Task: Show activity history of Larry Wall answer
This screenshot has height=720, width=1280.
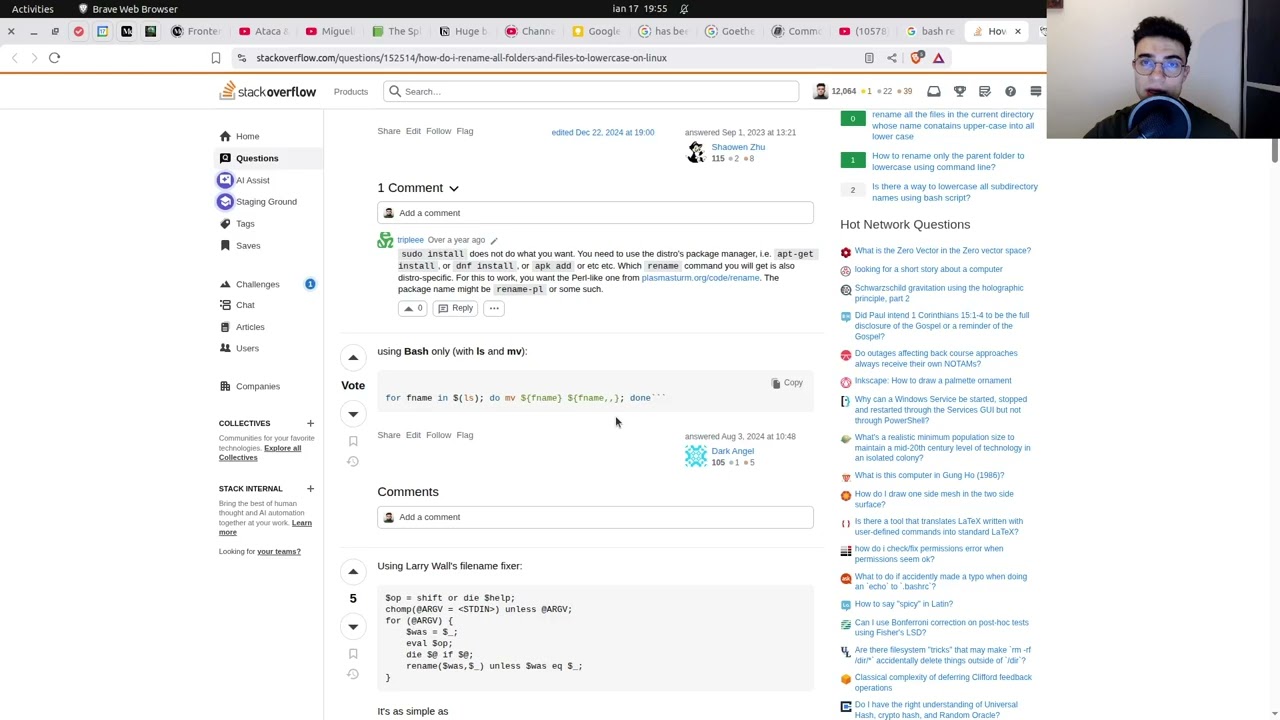Action: (353, 674)
